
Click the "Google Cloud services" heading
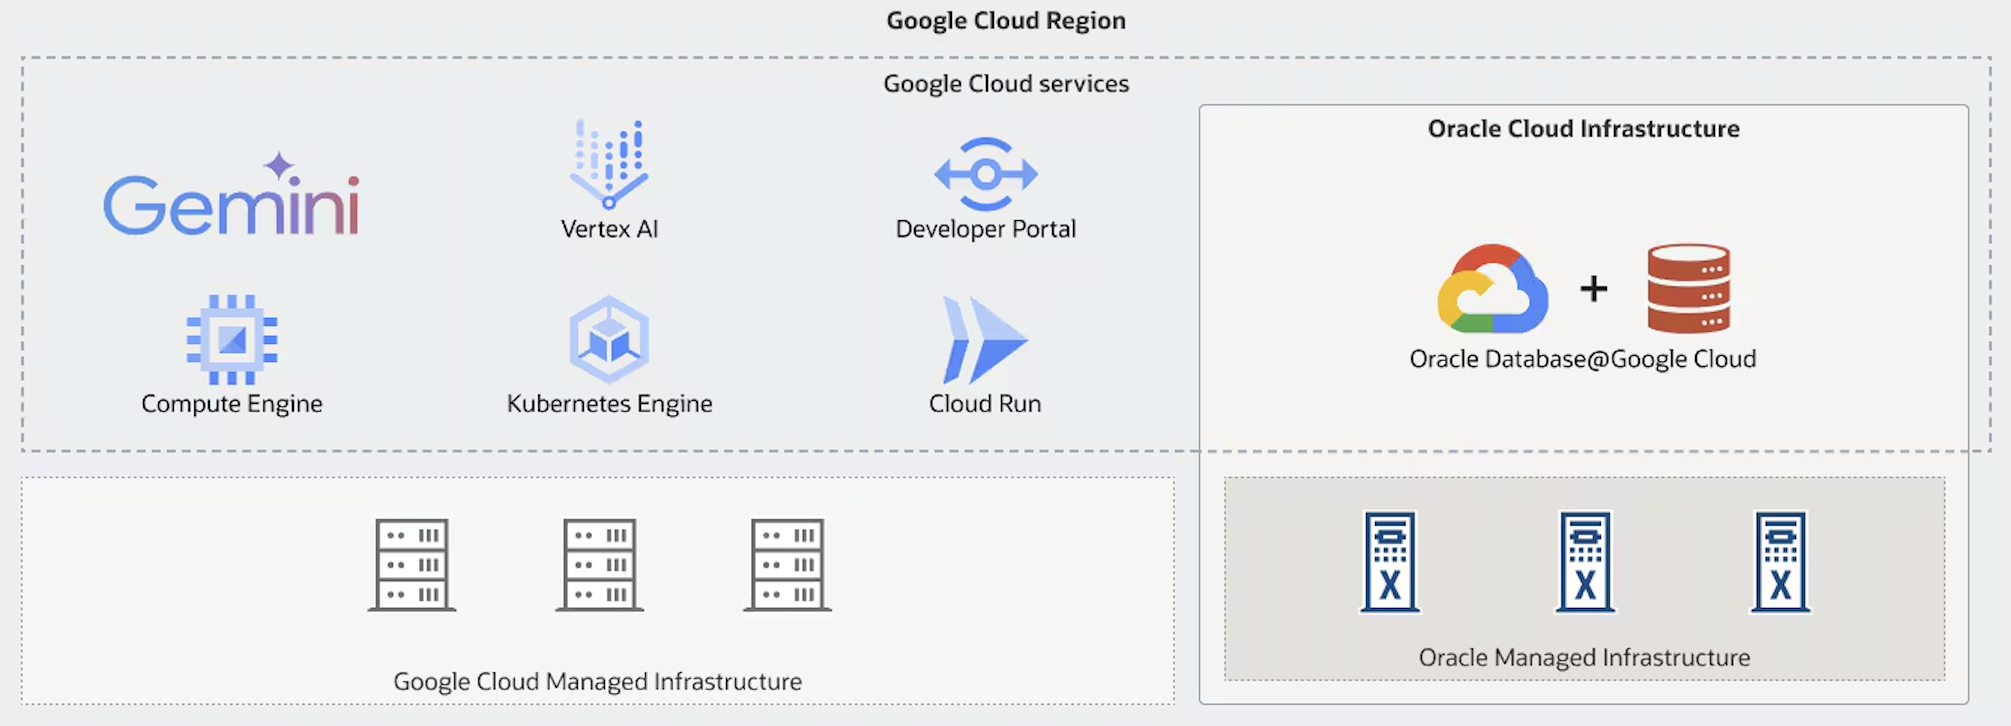pos(1006,84)
